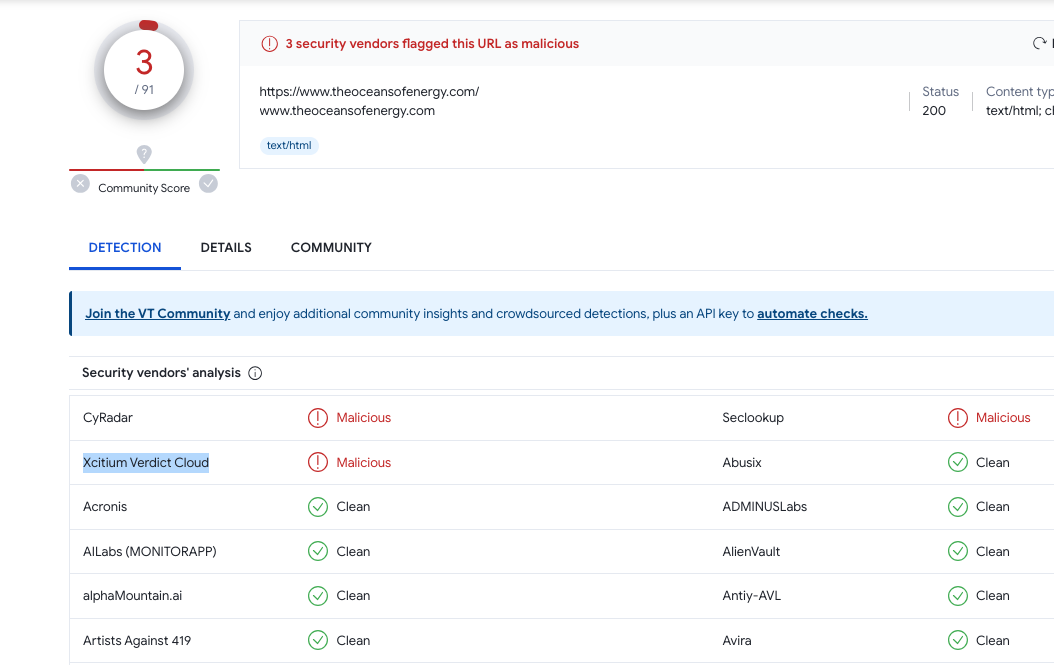1054x665 pixels.
Task: Click the red alert icon in malicious banner
Action: (x=270, y=44)
